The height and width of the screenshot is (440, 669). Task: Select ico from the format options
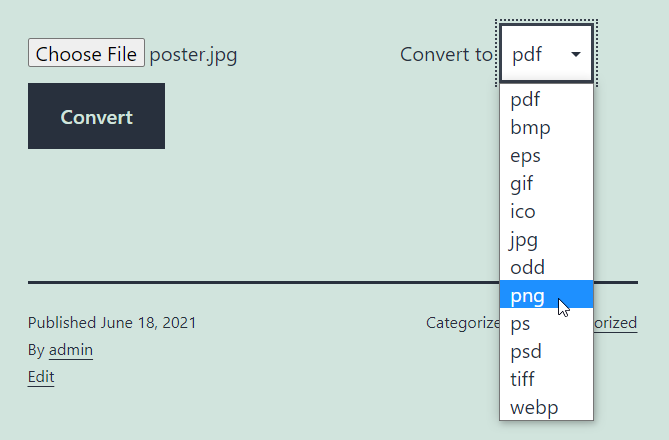tap(546, 211)
